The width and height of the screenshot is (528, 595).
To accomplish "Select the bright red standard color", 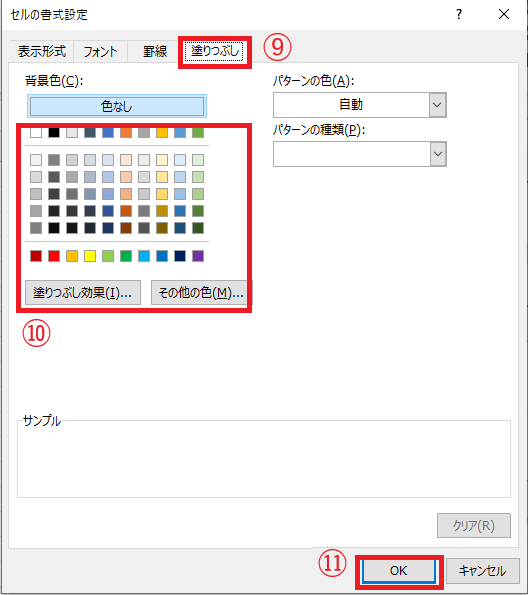I will (x=54, y=256).
